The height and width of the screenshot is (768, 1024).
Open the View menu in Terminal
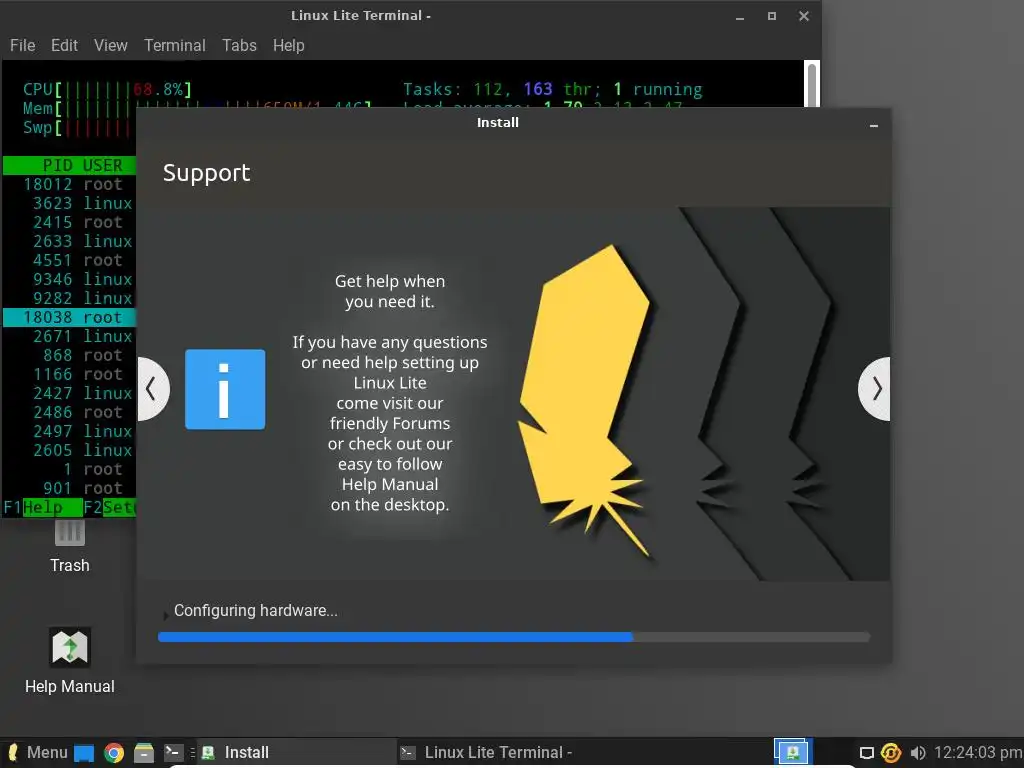point(110,45)
